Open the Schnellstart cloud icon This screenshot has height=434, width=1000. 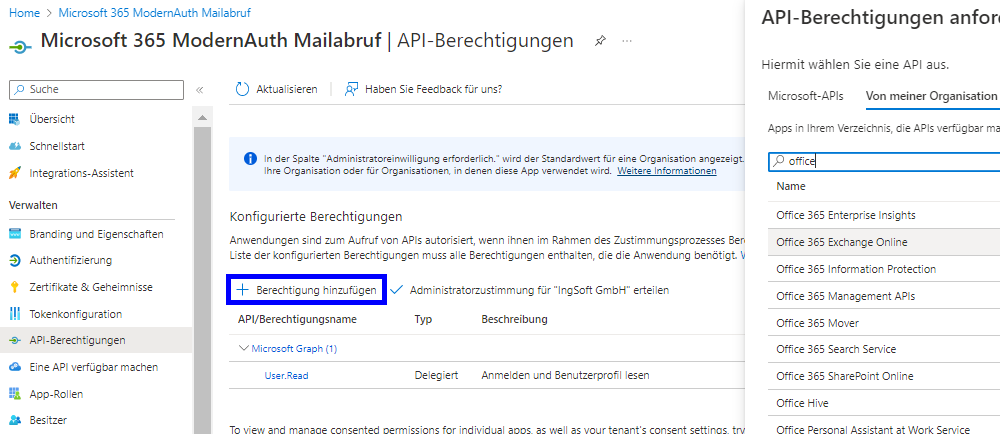click(x=15, y=146)
